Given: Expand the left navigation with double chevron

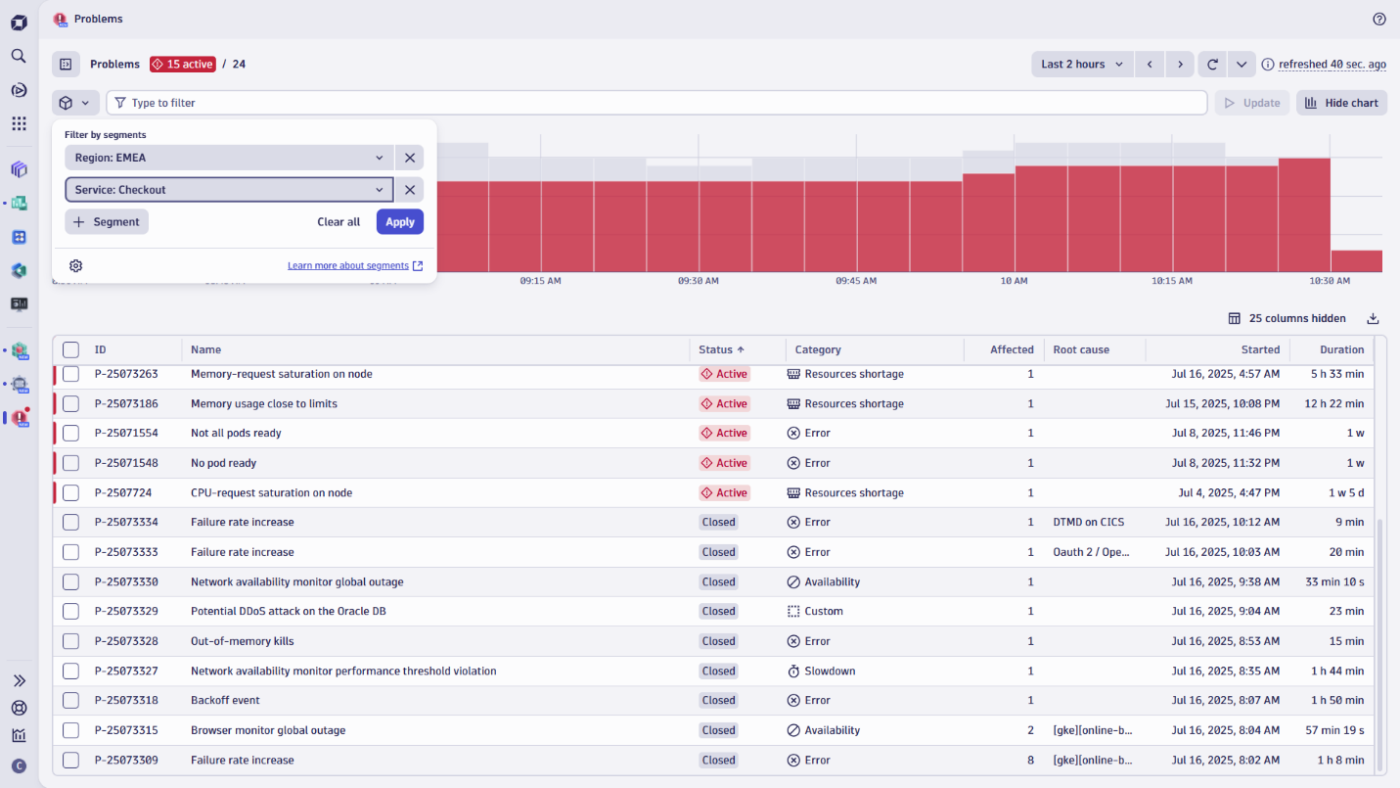Looking at the screenshot, I should [x=18, y=681].
